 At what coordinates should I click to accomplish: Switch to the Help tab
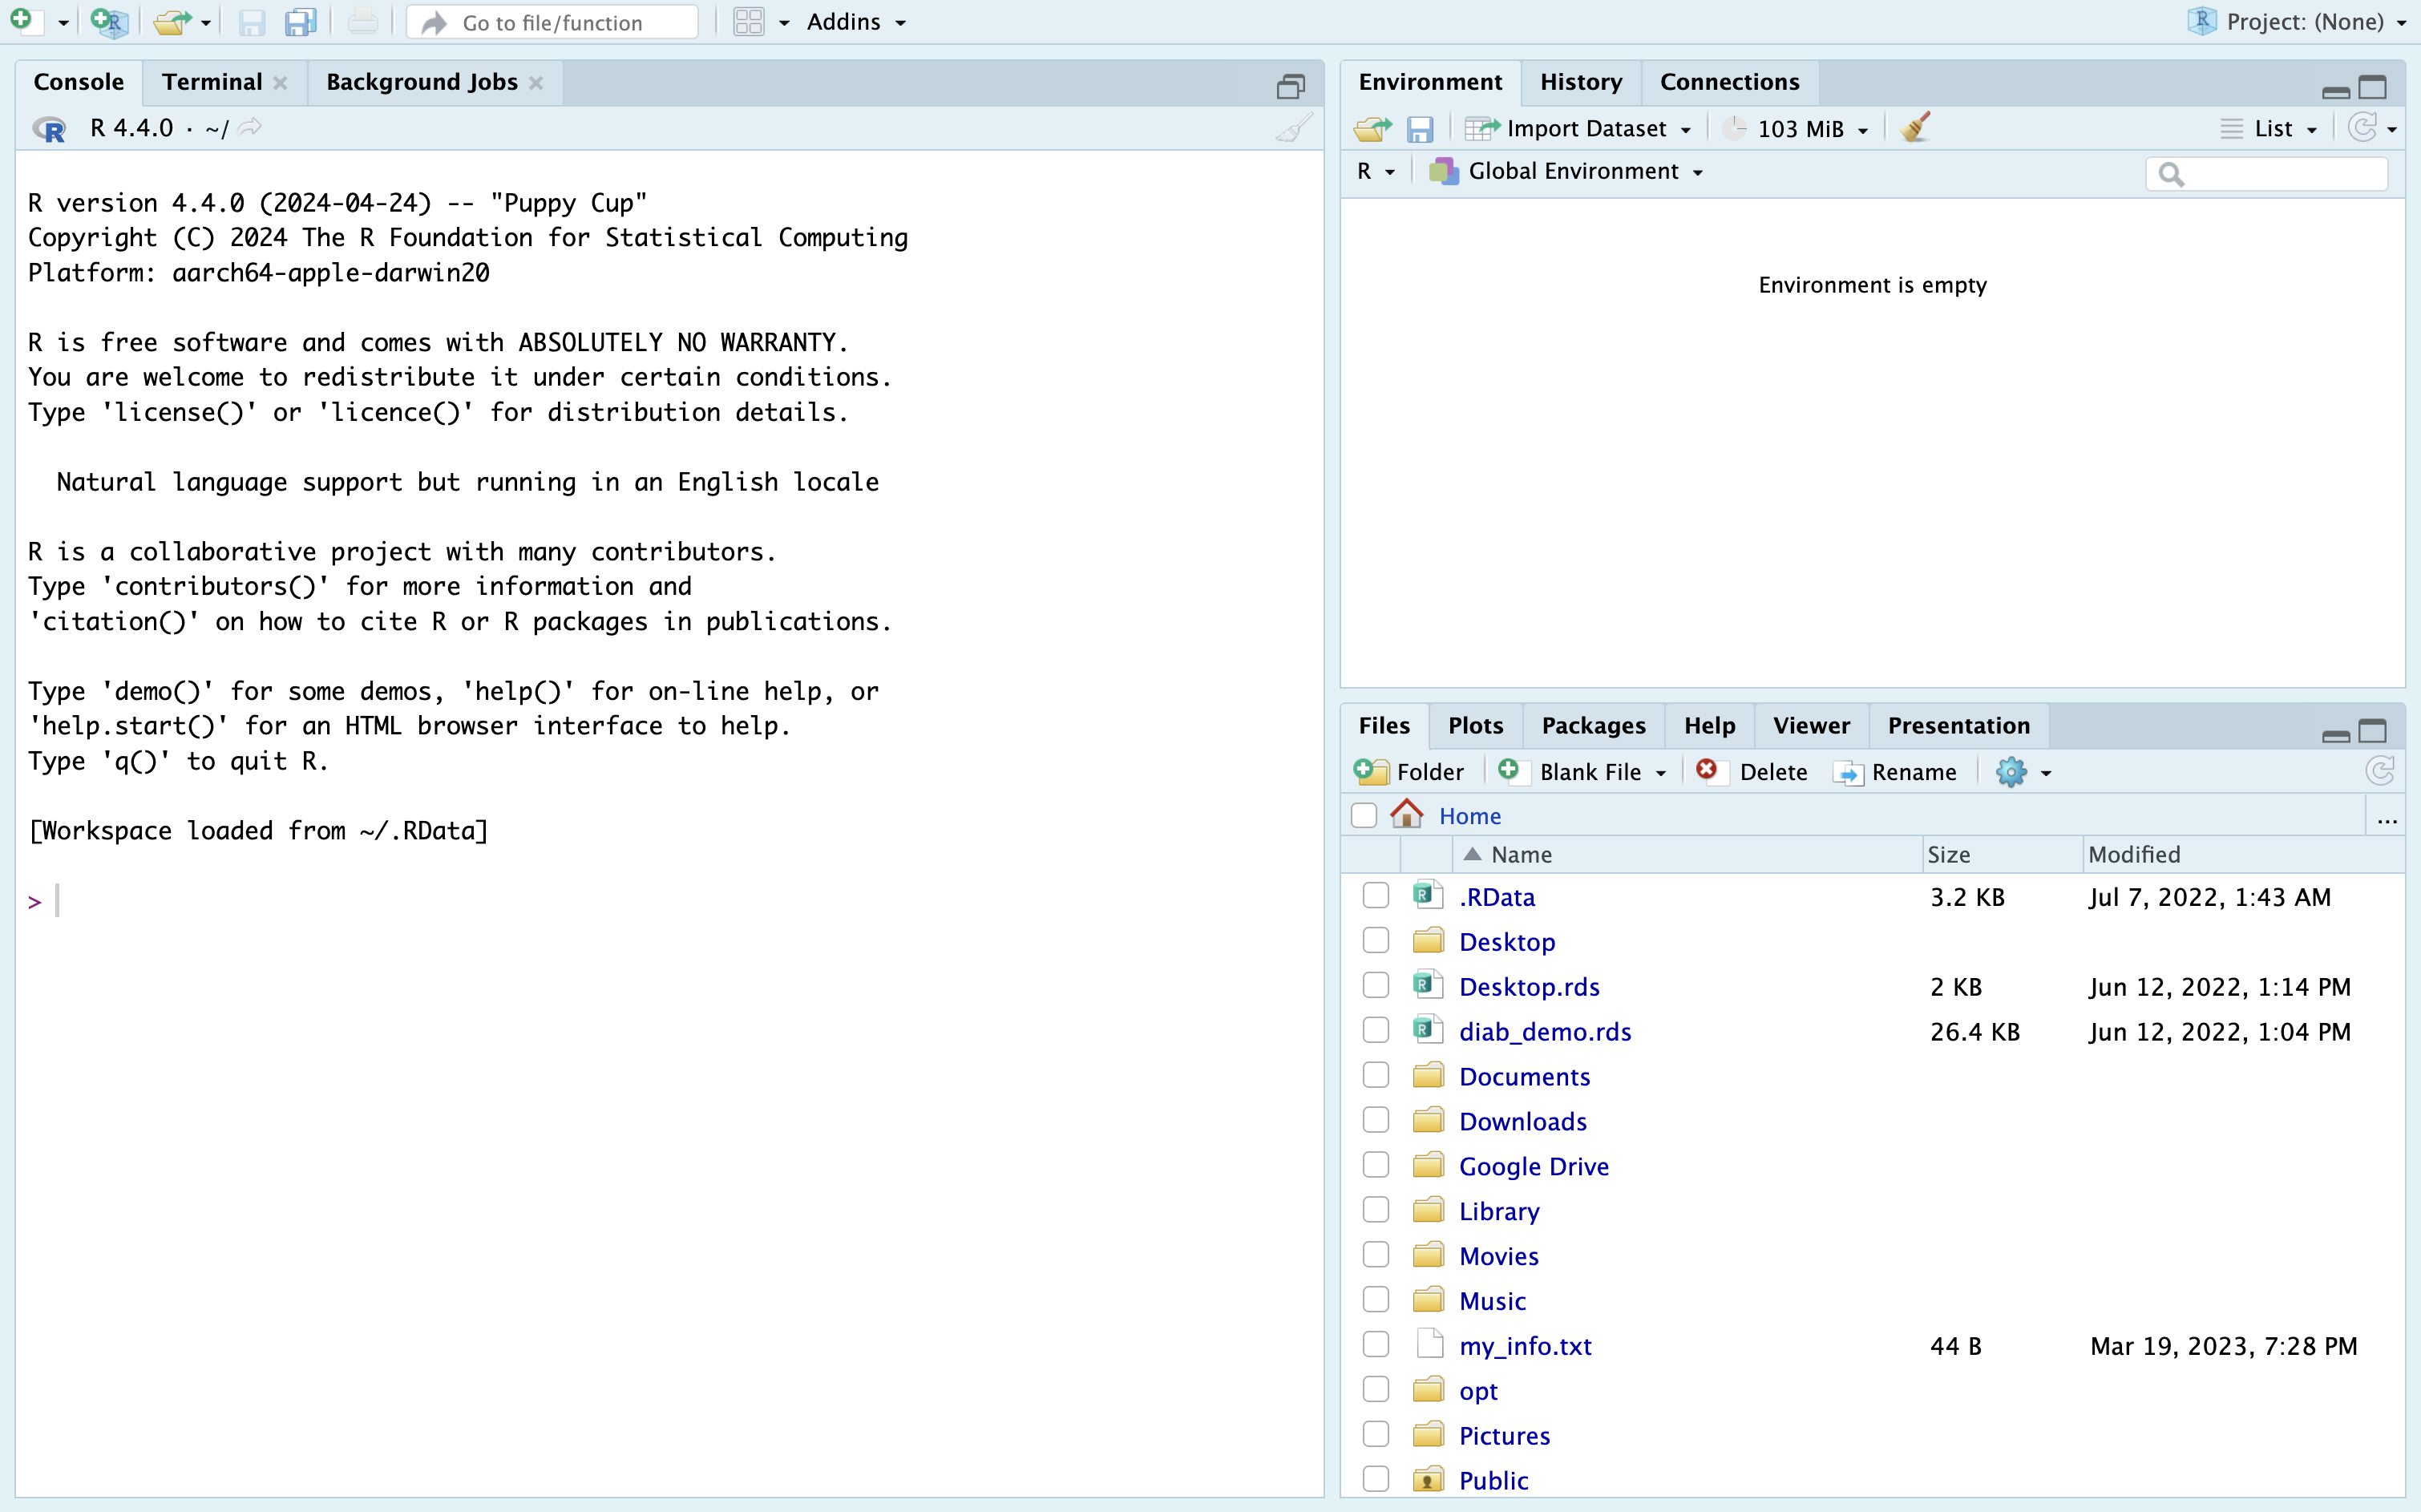[x=1709, y=726]
